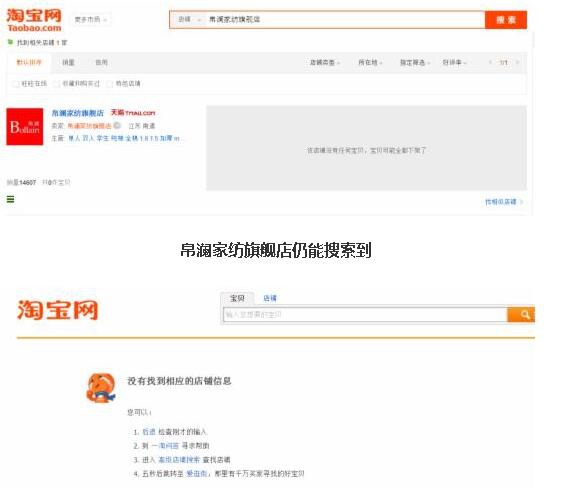
Task: Select the 销量 sort tab
Action: [x=68, y=62]
